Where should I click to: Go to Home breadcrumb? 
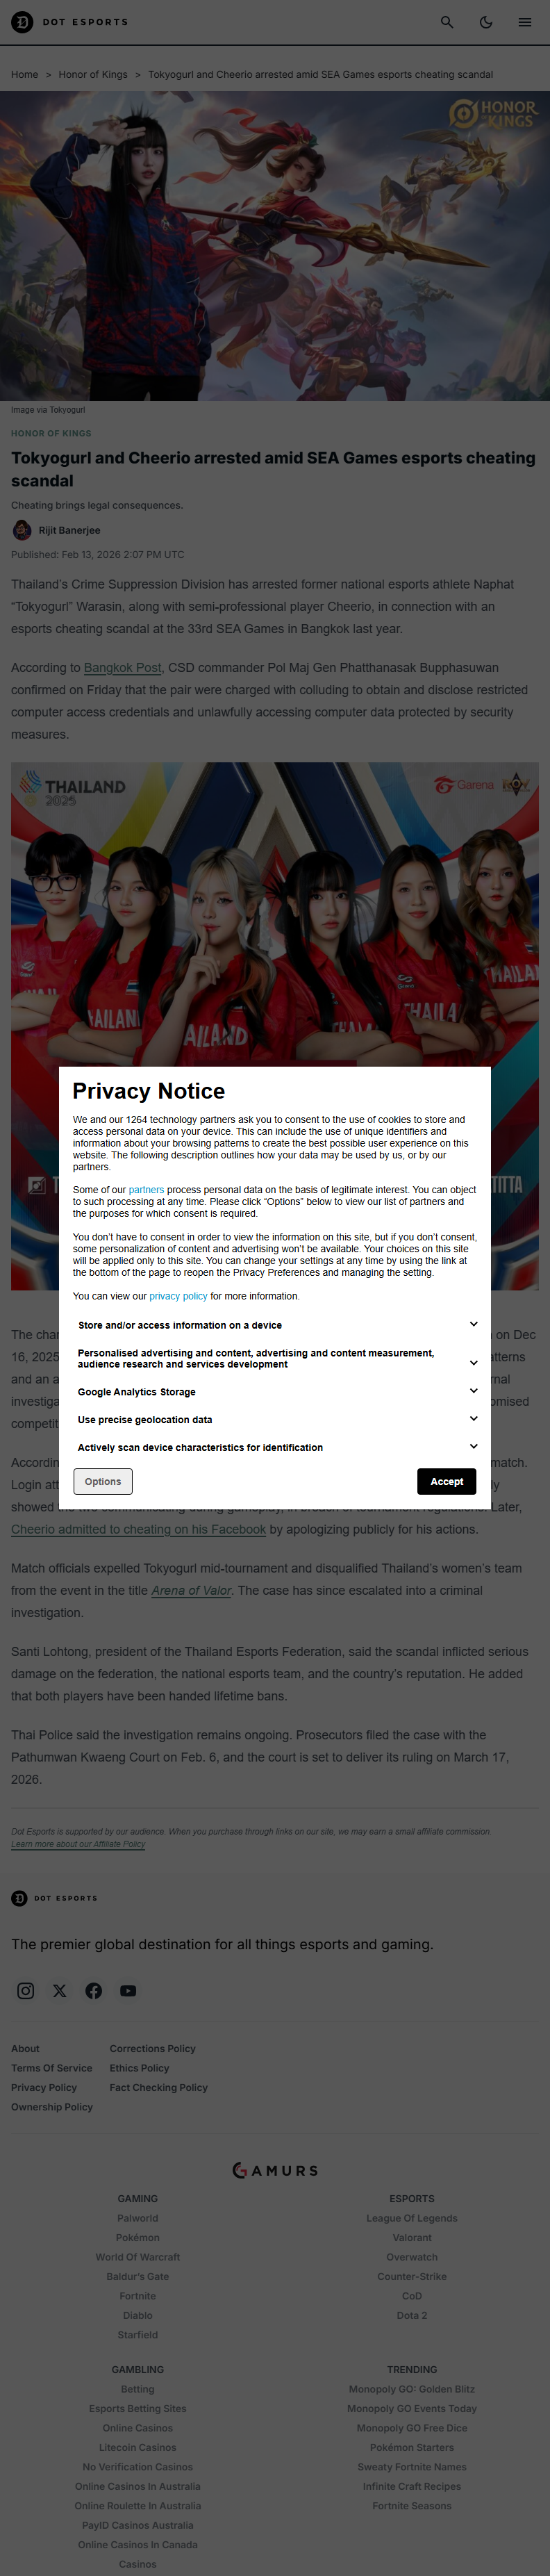(x=25, y=74)
